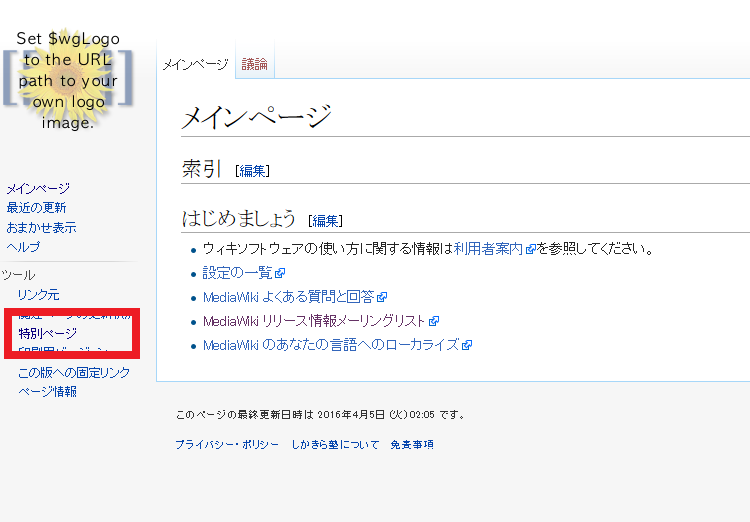This screenshot has width=750, height=522.
Task: Open ページ情報 in the sidebar
Action: 47,391
